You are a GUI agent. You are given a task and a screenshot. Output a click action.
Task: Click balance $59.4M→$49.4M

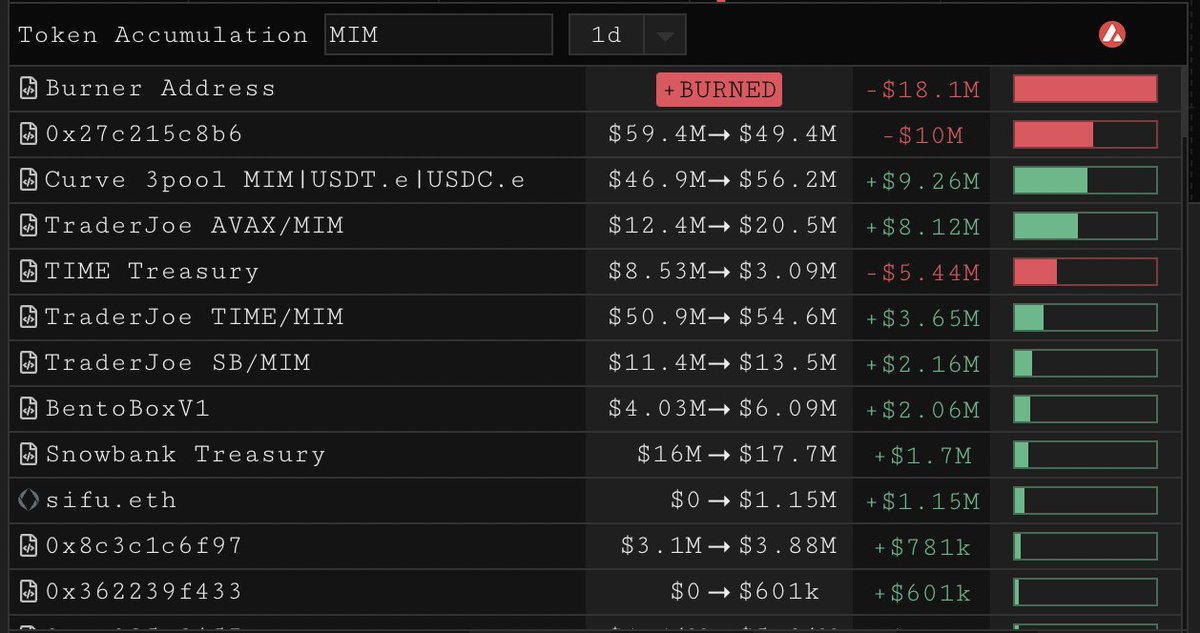click(722, 134)
